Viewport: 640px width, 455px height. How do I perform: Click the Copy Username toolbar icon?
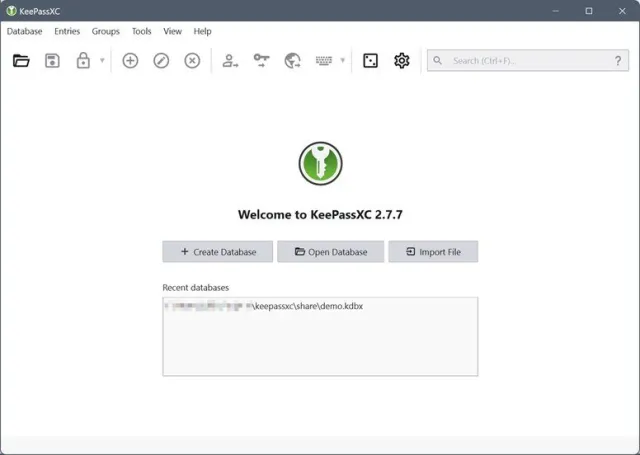pos(230,60)
